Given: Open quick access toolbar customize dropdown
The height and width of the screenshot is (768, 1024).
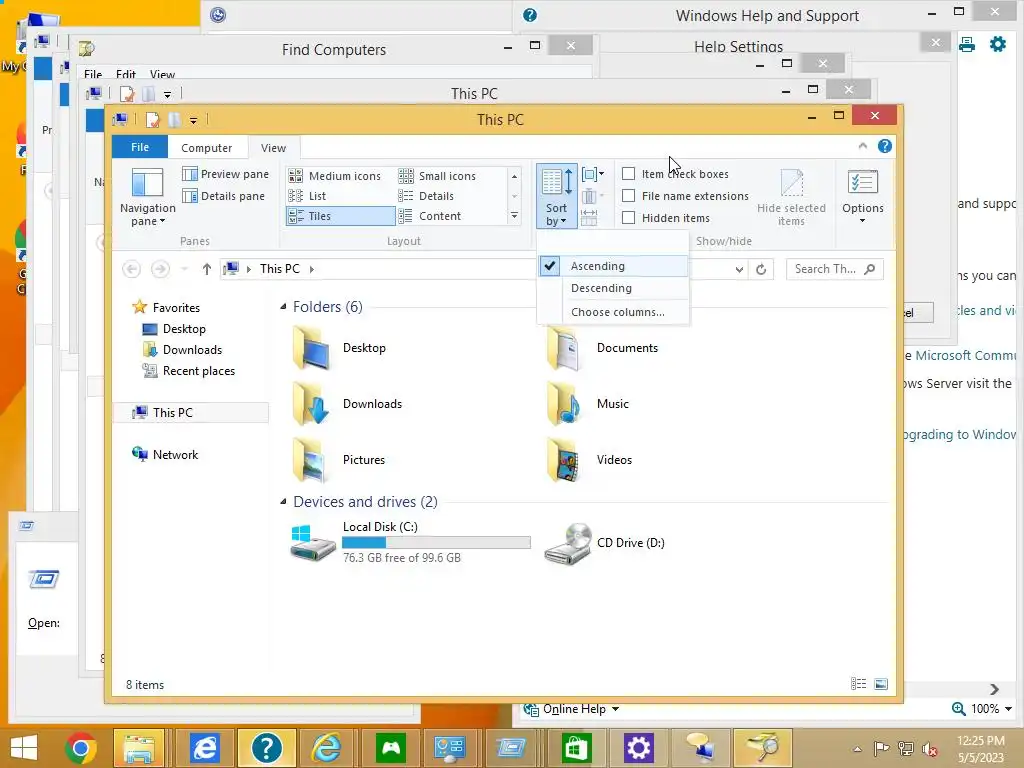Looking at the screenshot, I should click(193, 120).
